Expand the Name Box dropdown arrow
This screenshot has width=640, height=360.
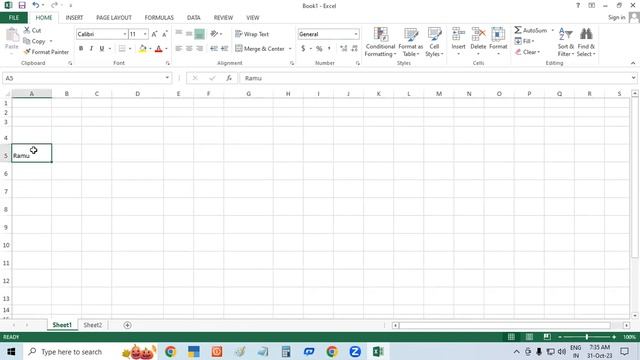167,78
